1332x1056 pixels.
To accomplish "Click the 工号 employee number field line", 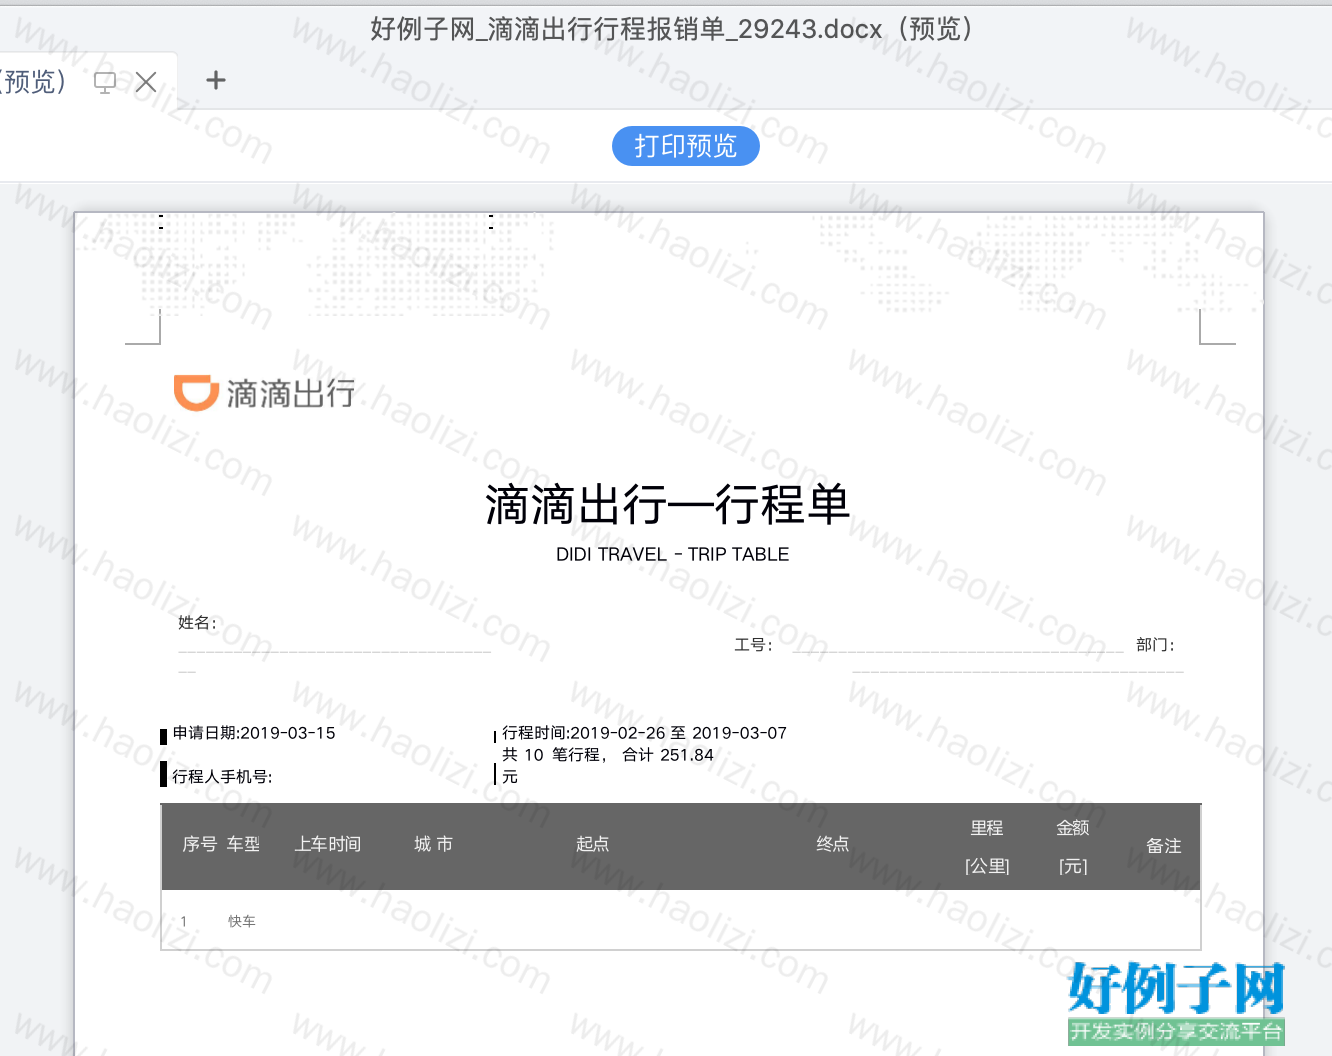I will click(958, 651).
